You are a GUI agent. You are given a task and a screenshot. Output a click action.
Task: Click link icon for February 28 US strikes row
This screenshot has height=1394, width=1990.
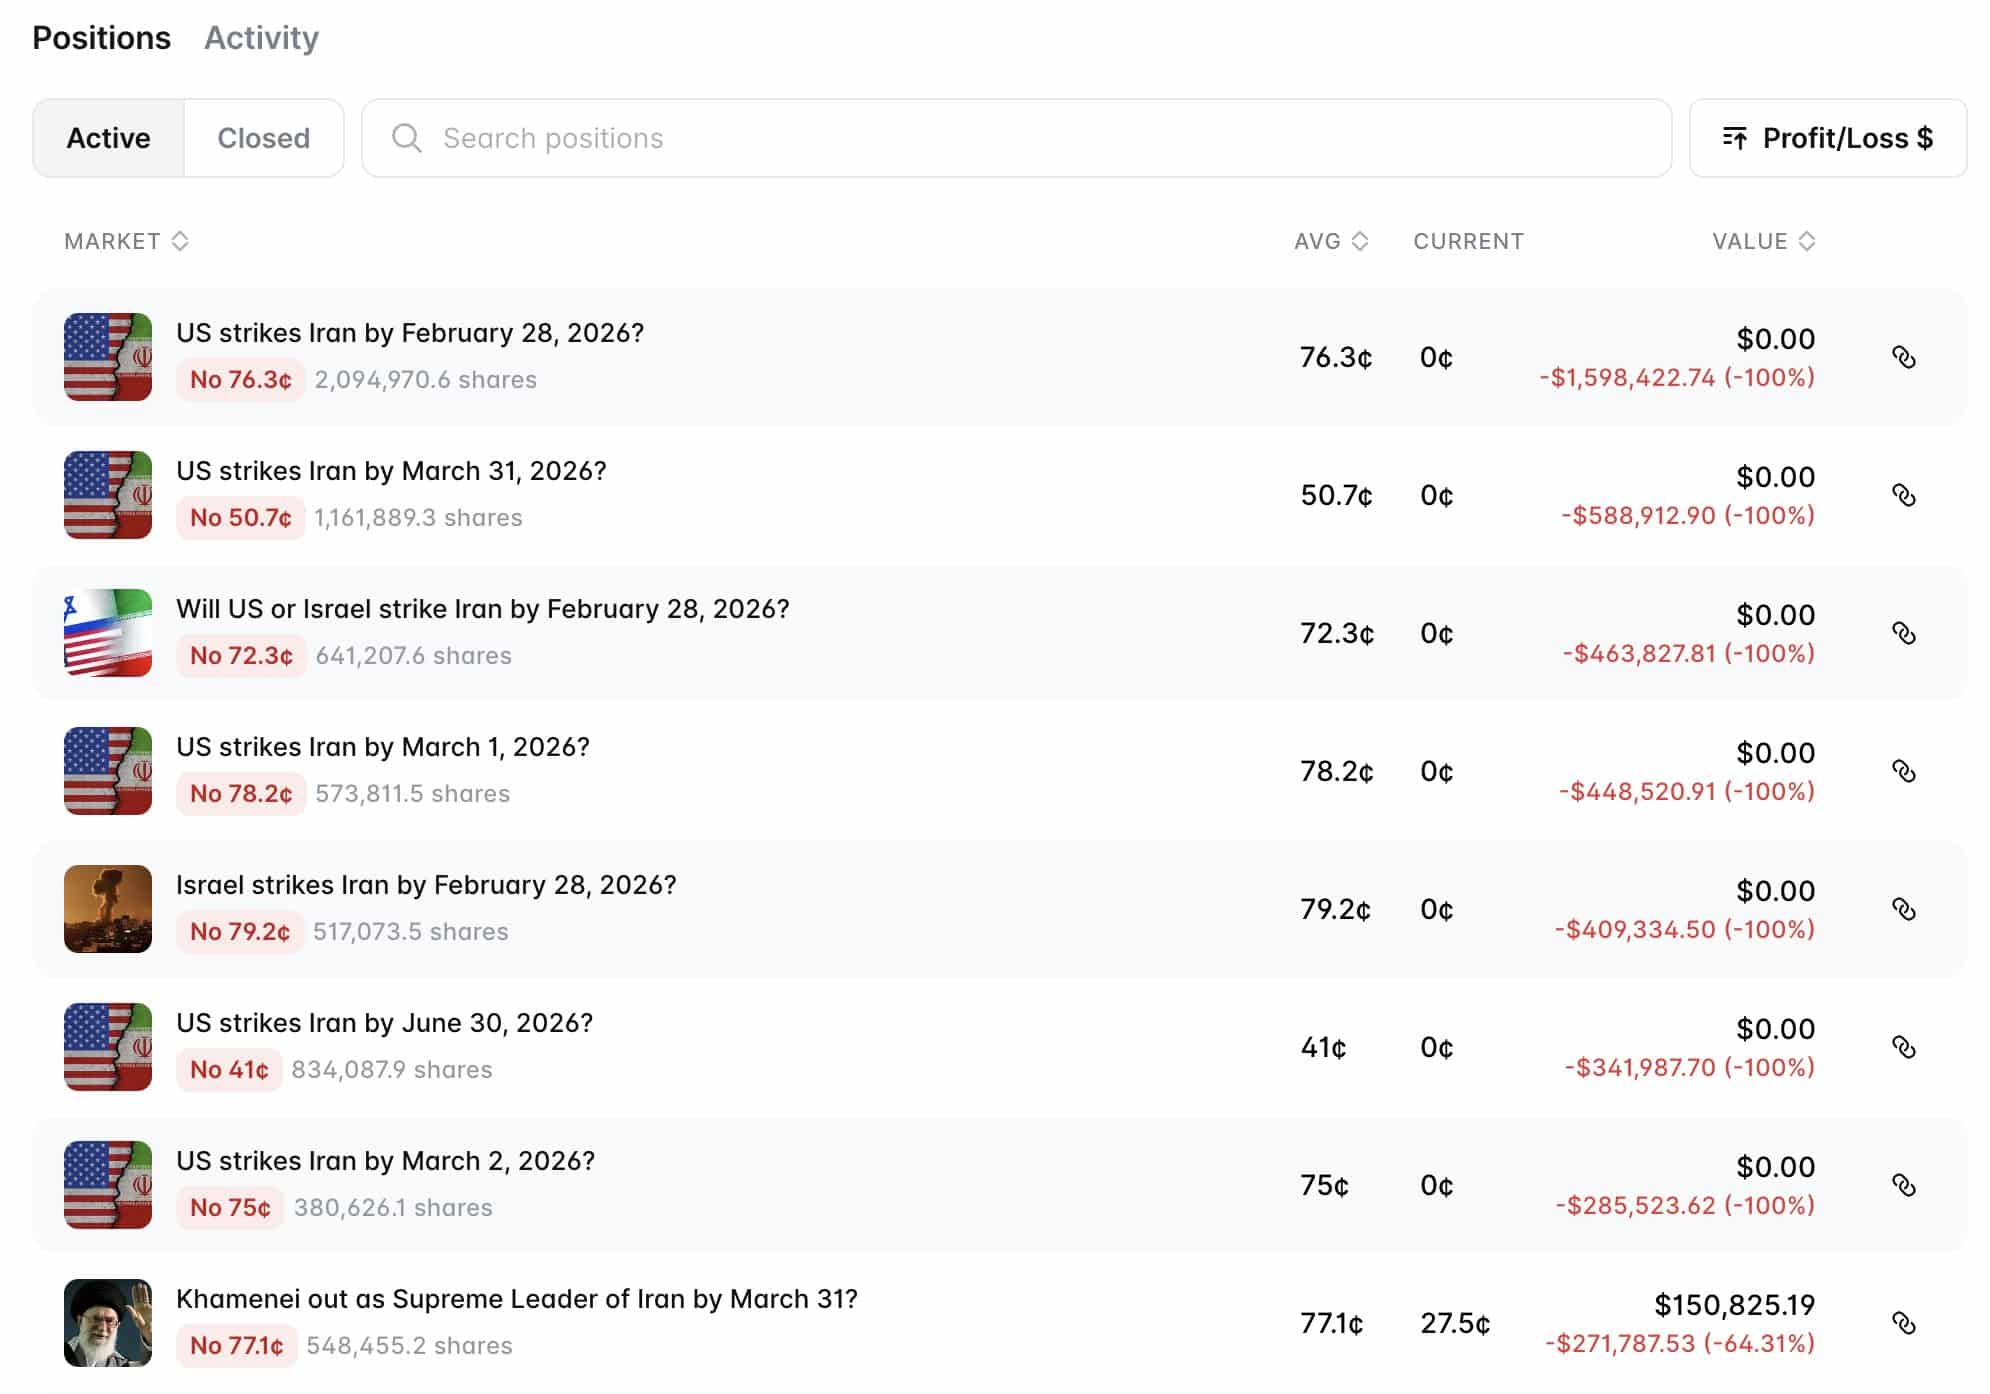pos(1903,357)
